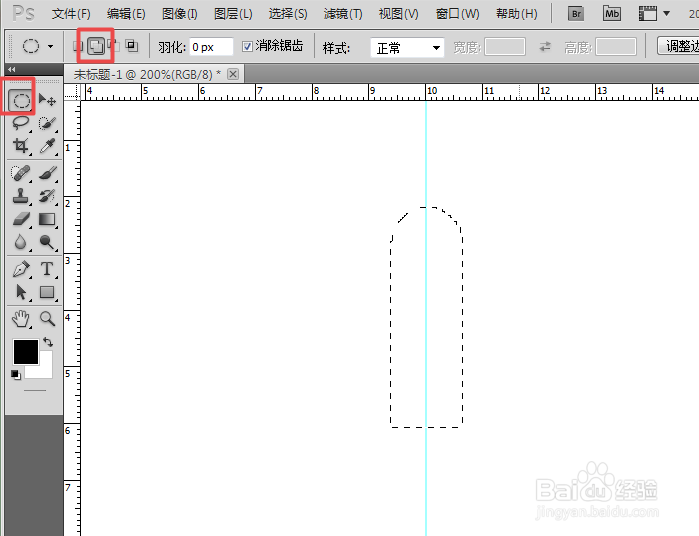This screenshot has width=699, height=536.
Task: Open the tool preset picker dropdown
Action: (x=50, y=46)
